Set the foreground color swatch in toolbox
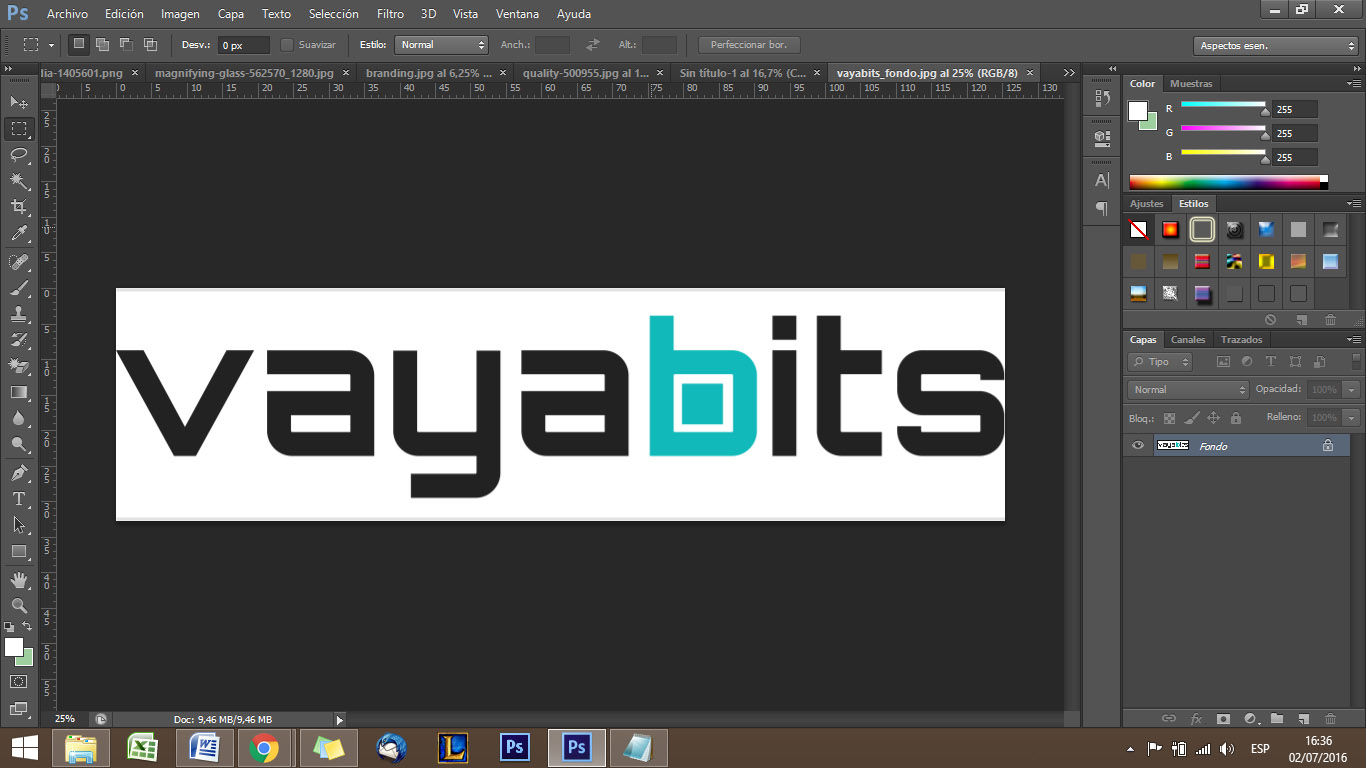Image resolution: width=1366 pixels, height=768 pixels. point(14,647)
